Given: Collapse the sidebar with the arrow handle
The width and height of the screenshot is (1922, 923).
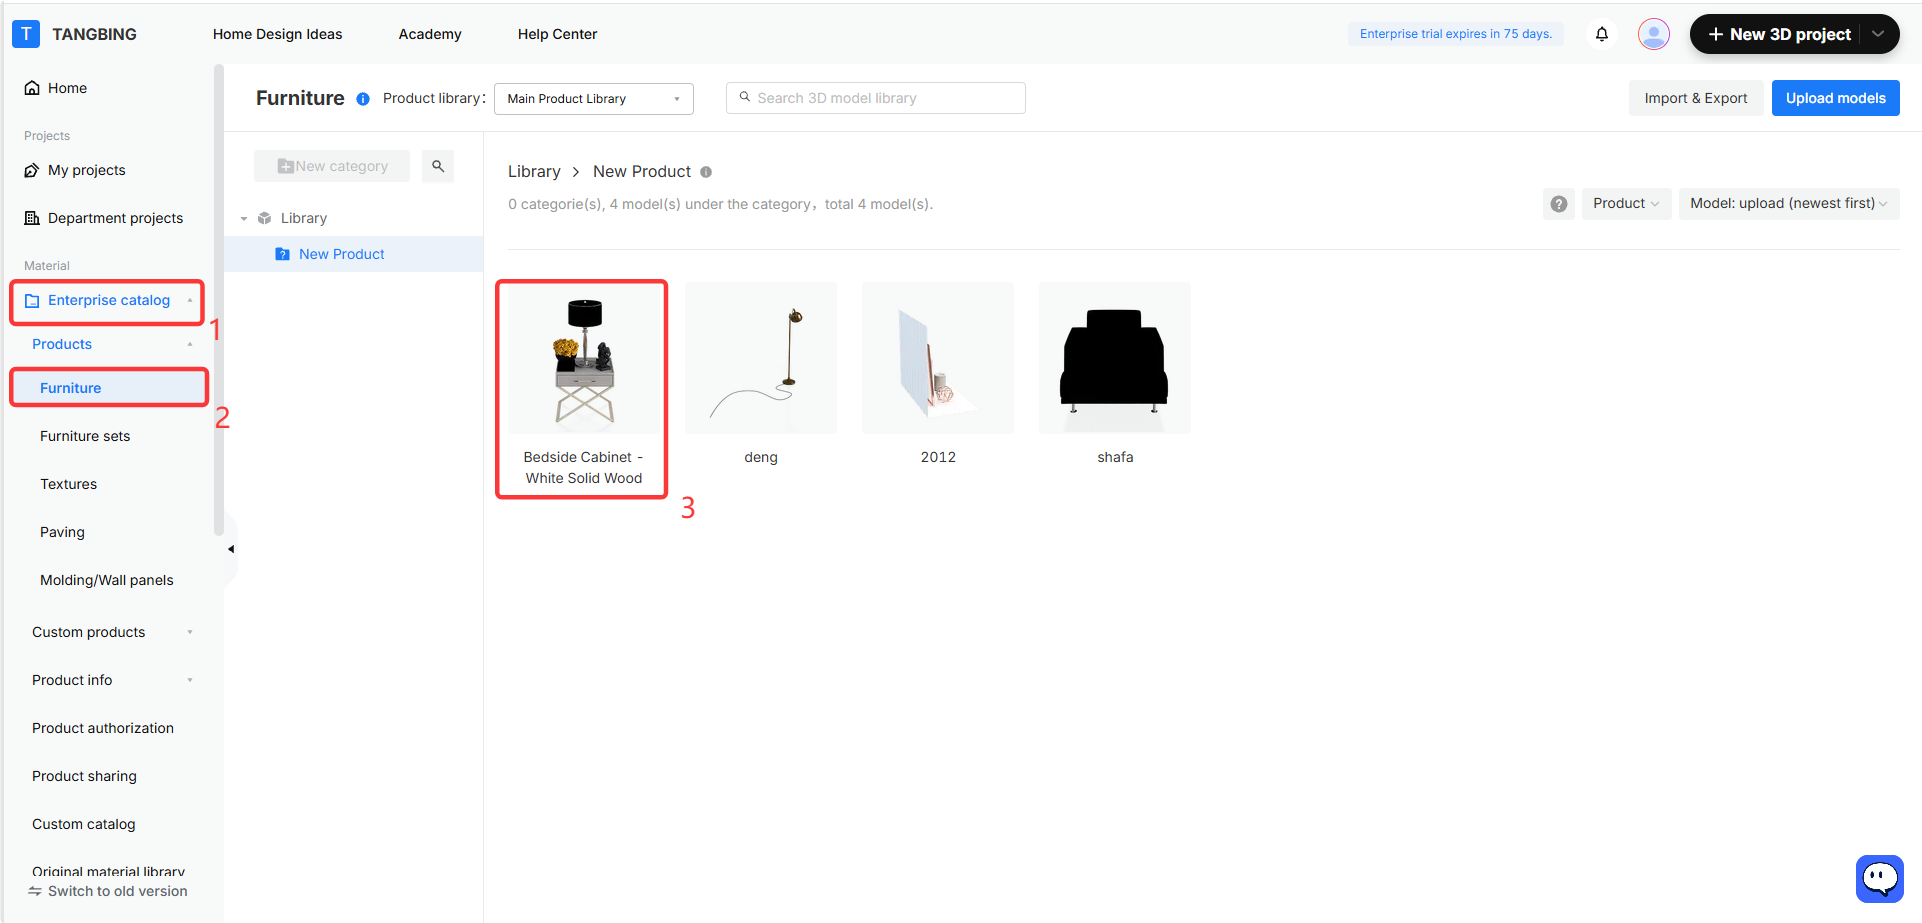Looking at the screenshot, I should click(231, 549).
